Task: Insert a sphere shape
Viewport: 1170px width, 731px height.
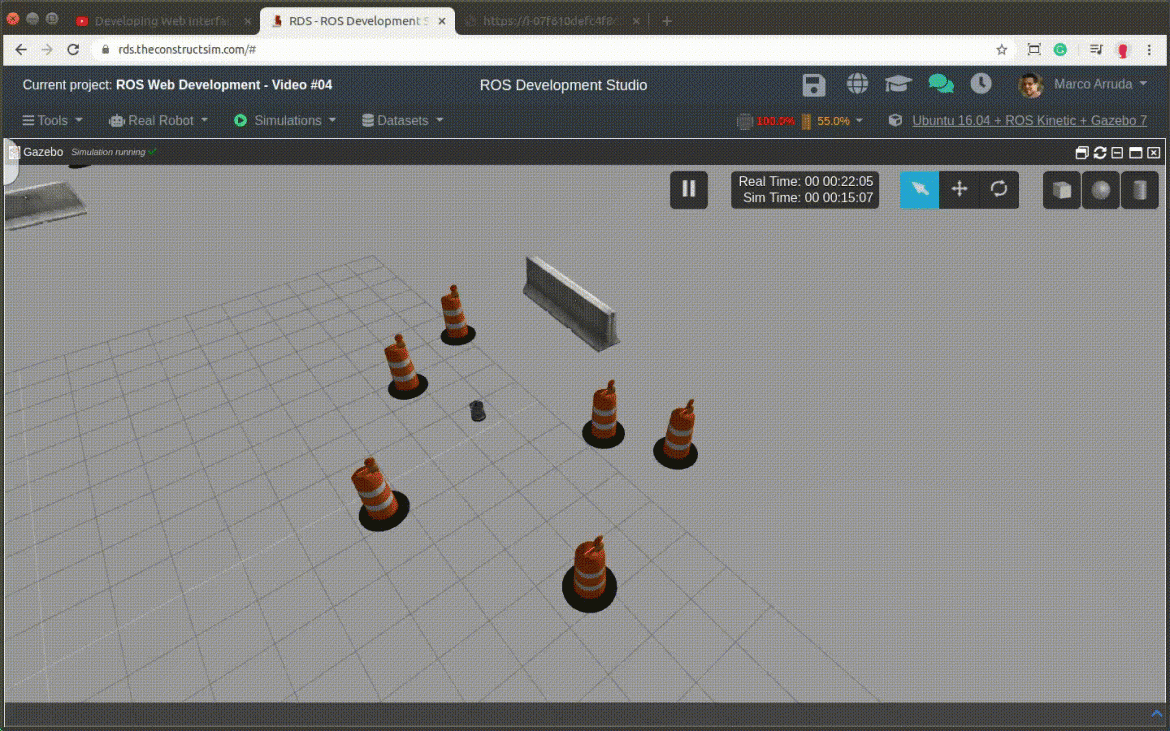Action: tap(1101, 189)
